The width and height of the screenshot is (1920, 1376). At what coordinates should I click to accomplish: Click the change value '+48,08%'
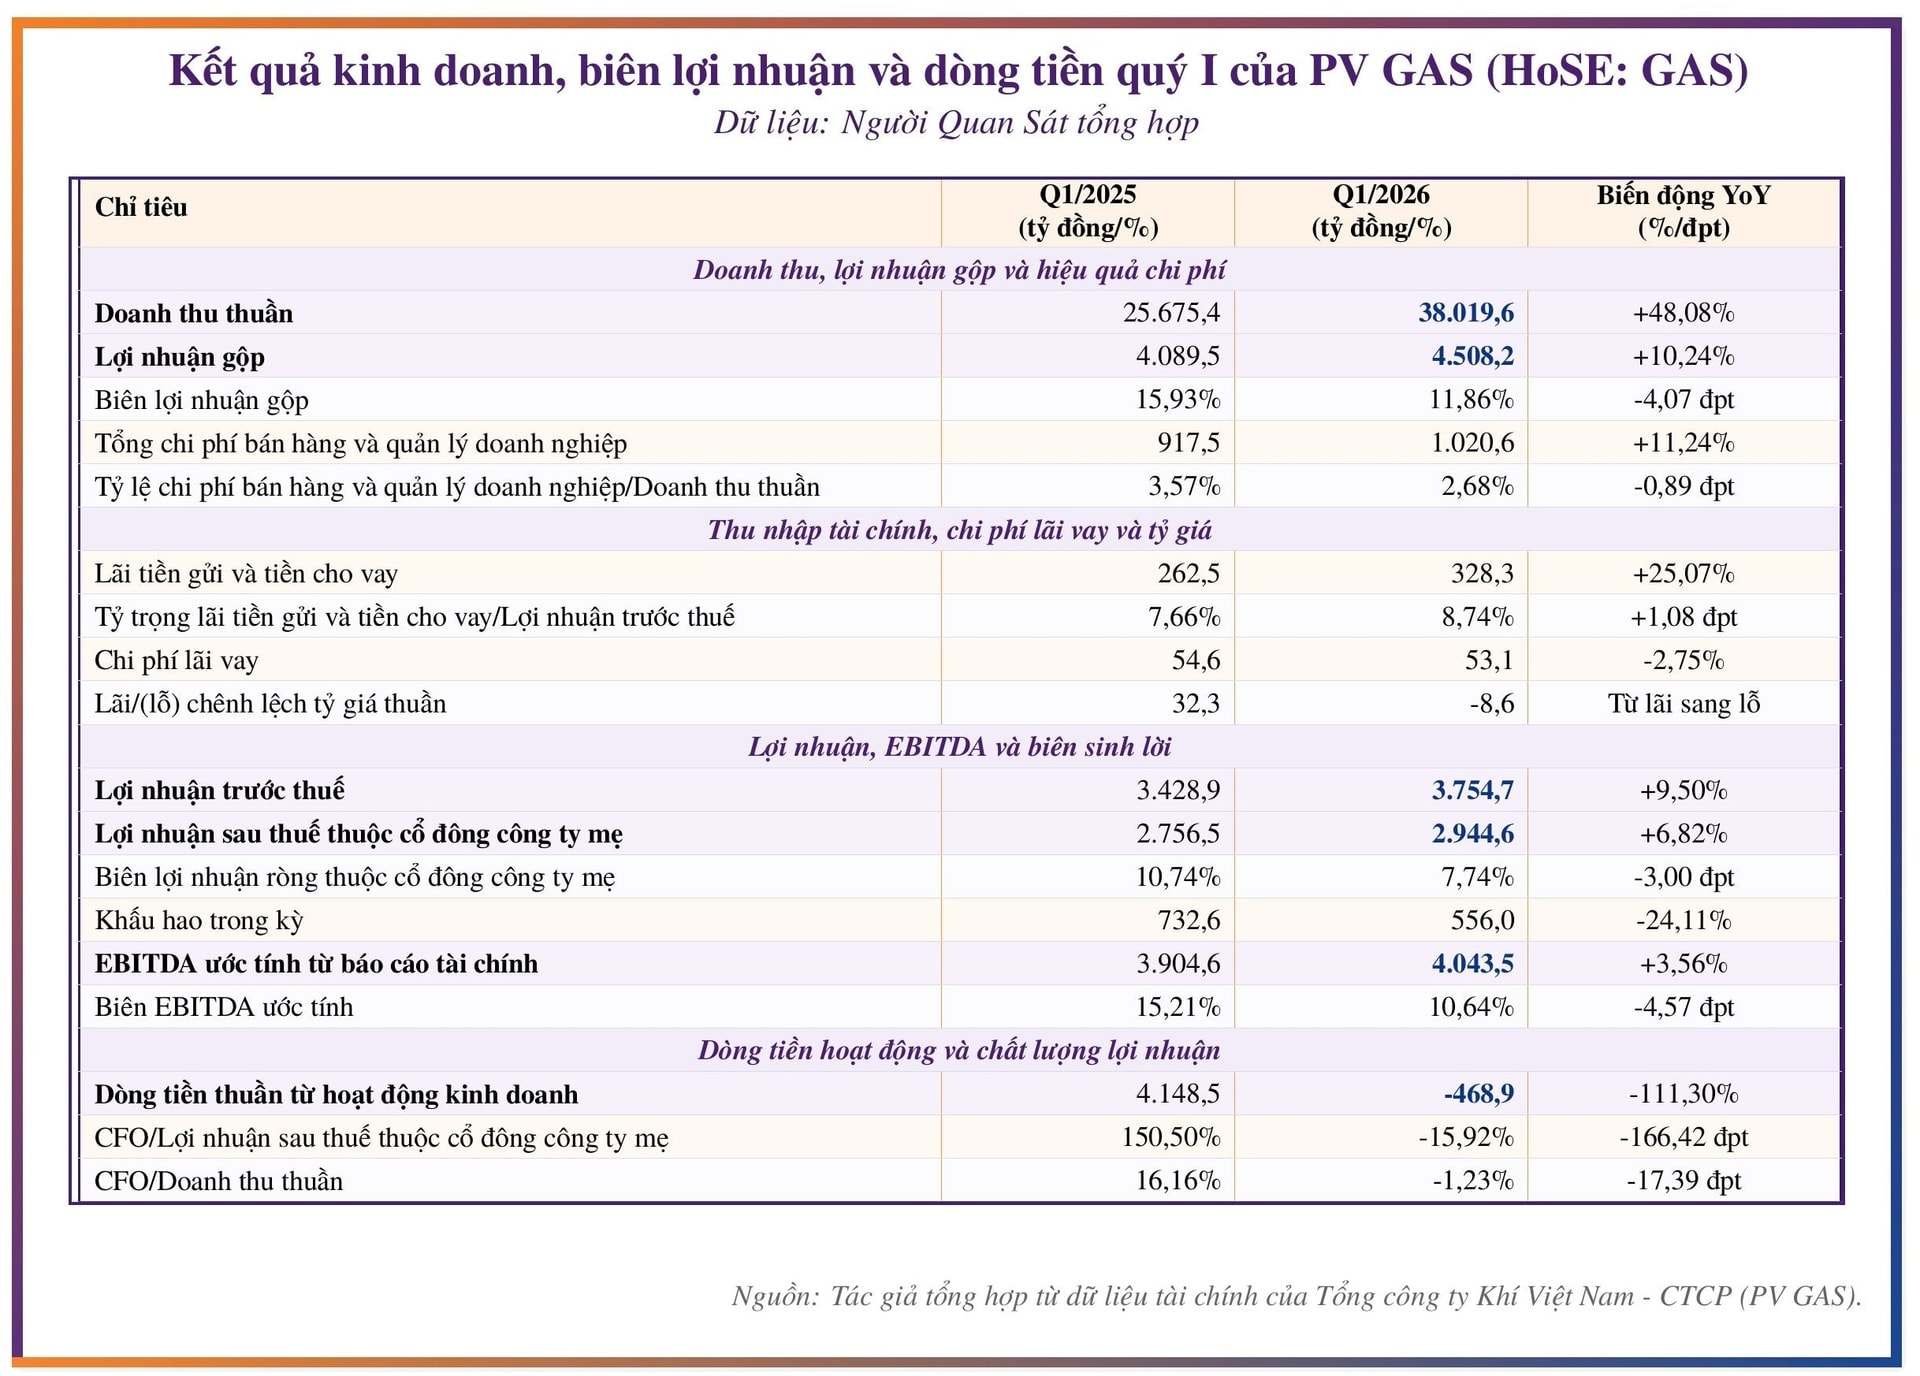tap(1684, 313)
